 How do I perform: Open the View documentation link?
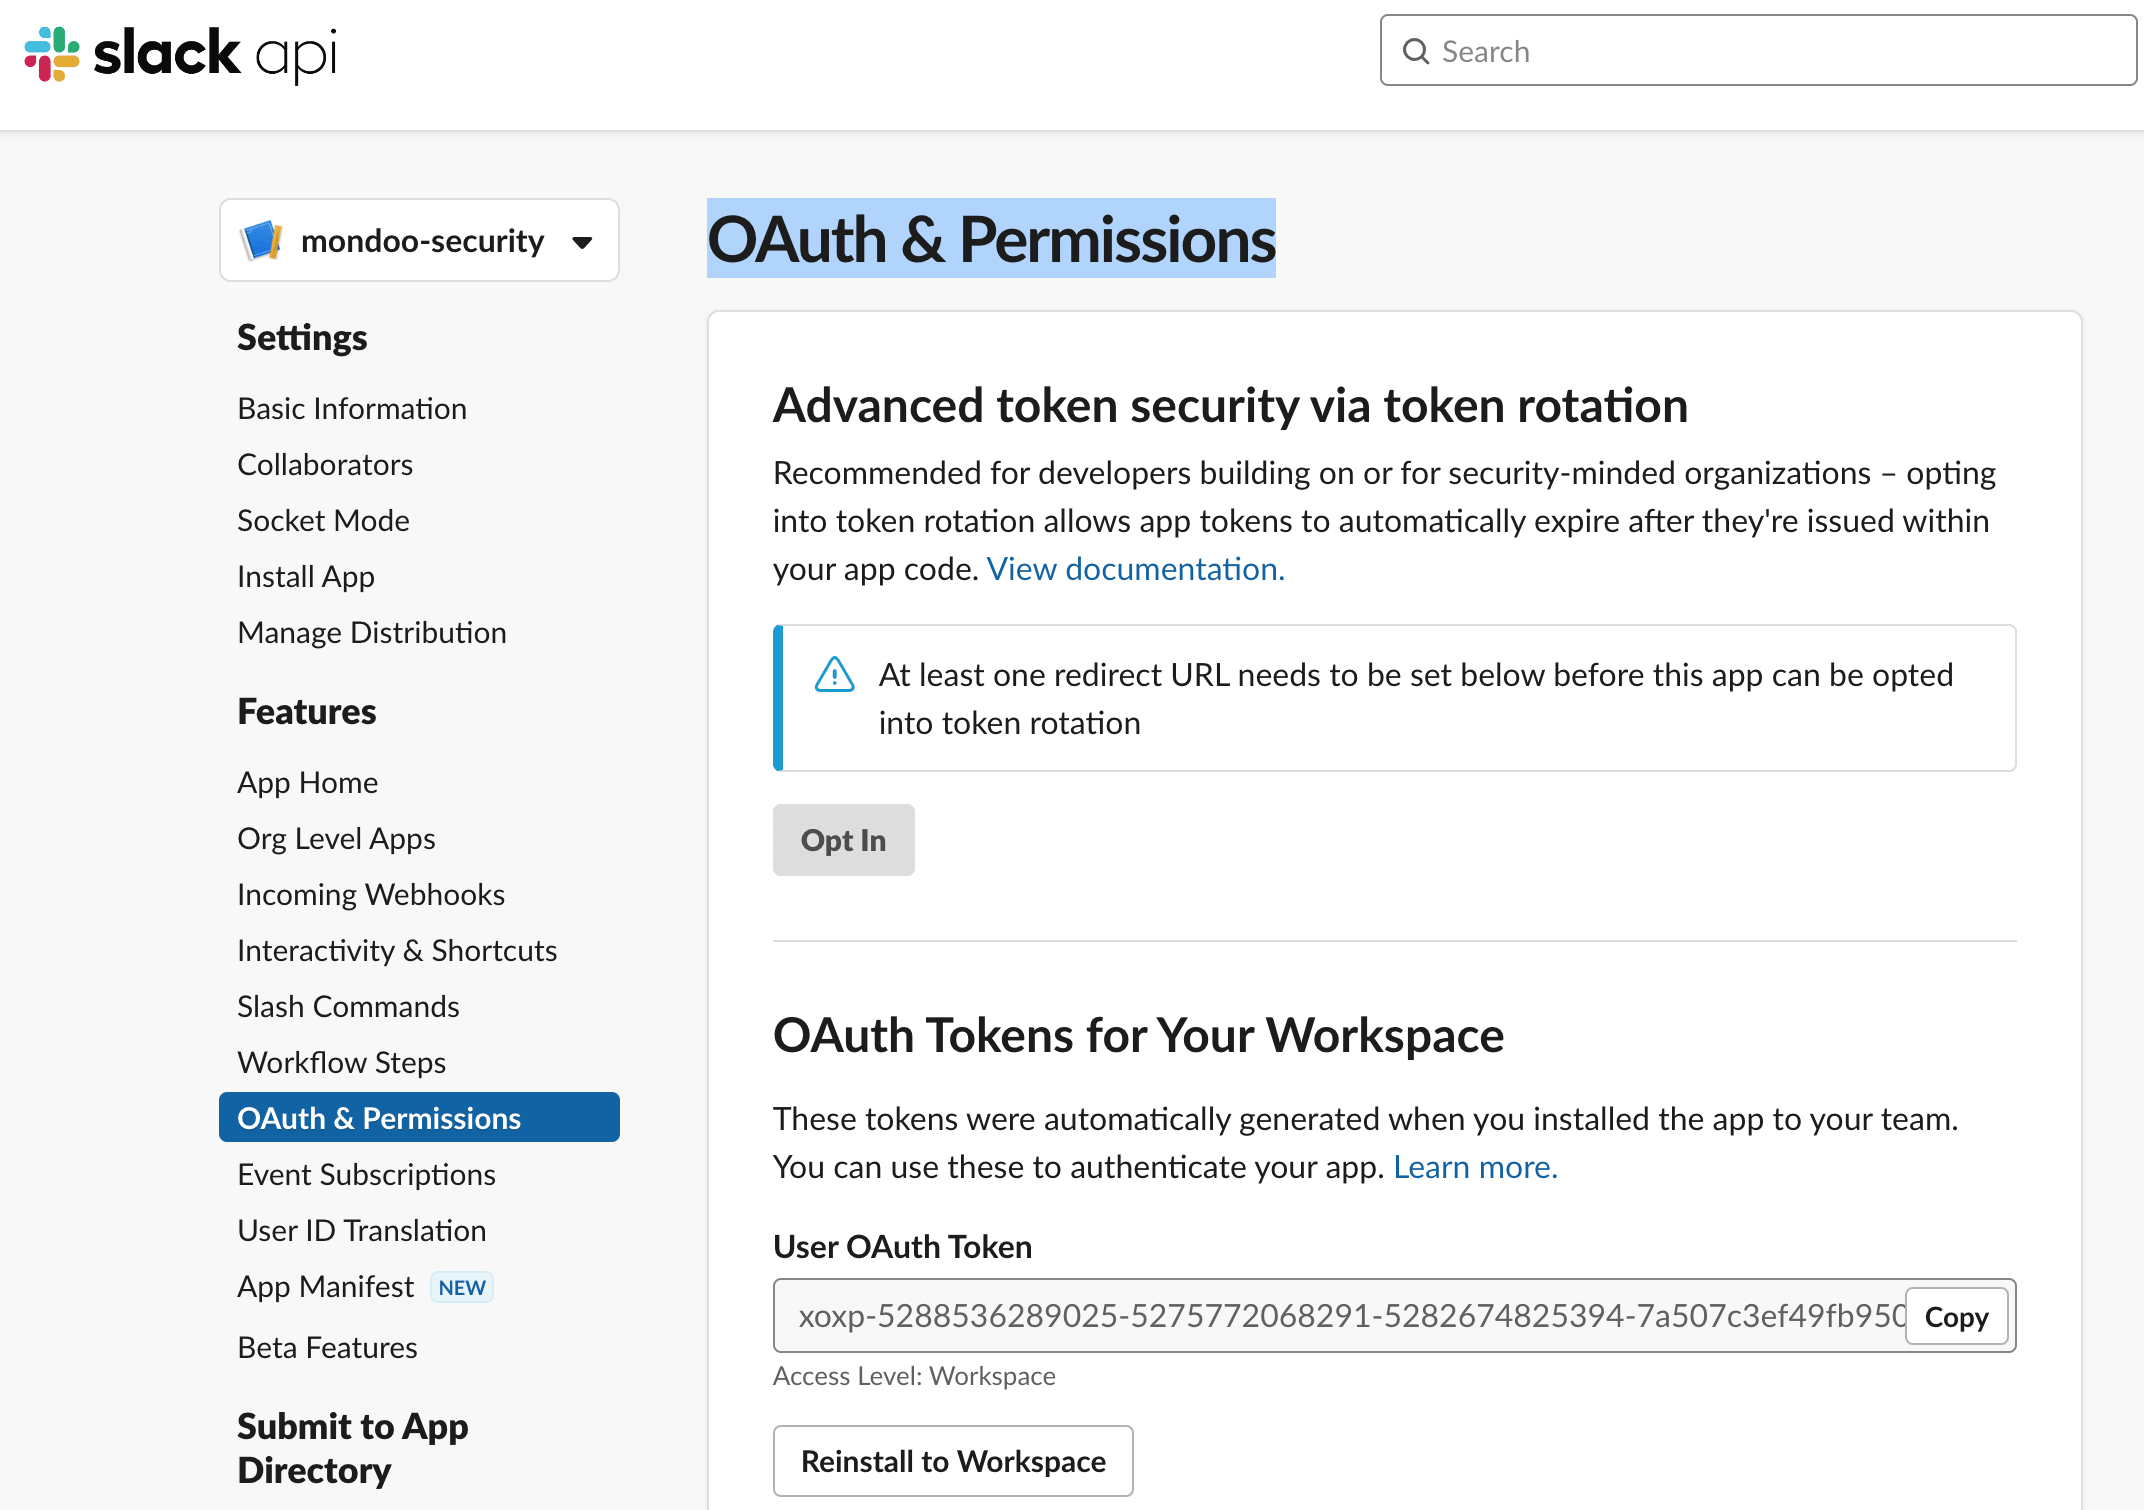coord(1134,568)
